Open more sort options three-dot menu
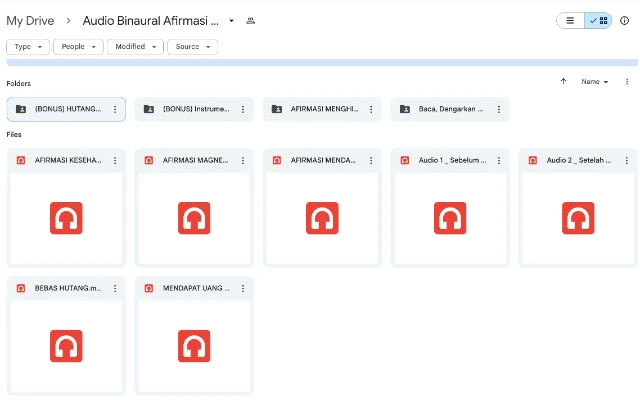The image size is (640, 400). click(627, 82)
